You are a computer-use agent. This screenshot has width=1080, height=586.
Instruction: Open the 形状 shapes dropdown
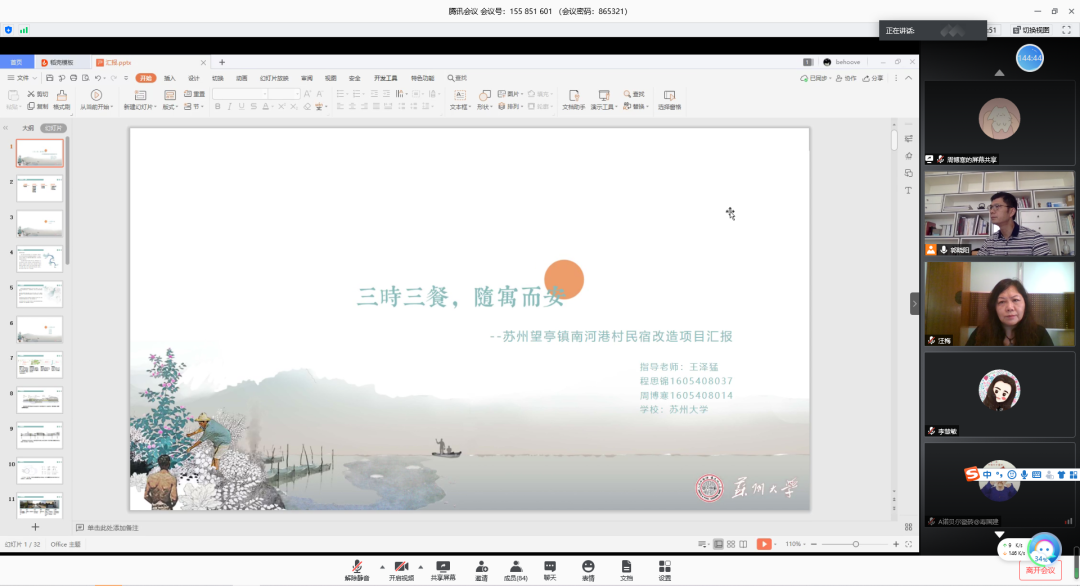(484, 100)
